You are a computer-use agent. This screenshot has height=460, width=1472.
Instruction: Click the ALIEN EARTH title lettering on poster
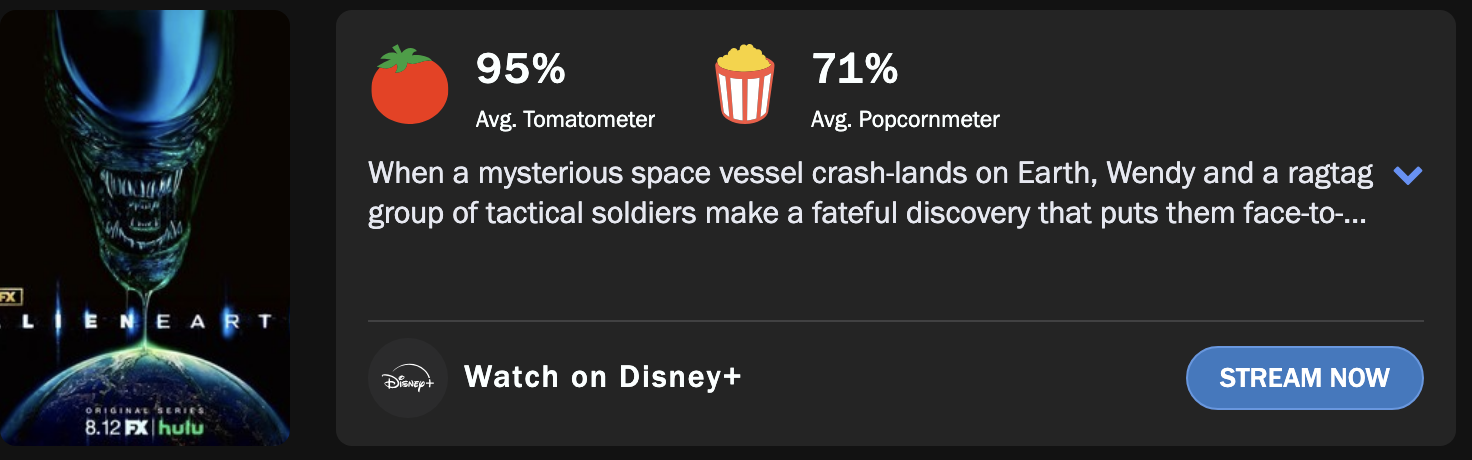click(x=140, y=322)
